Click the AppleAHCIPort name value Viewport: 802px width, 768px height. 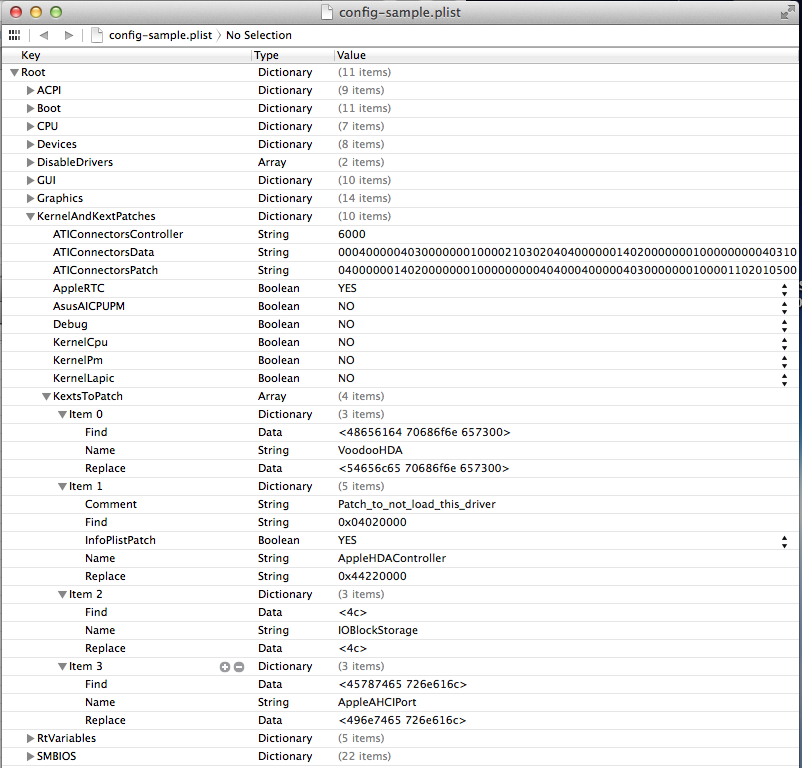pos(377,703)
